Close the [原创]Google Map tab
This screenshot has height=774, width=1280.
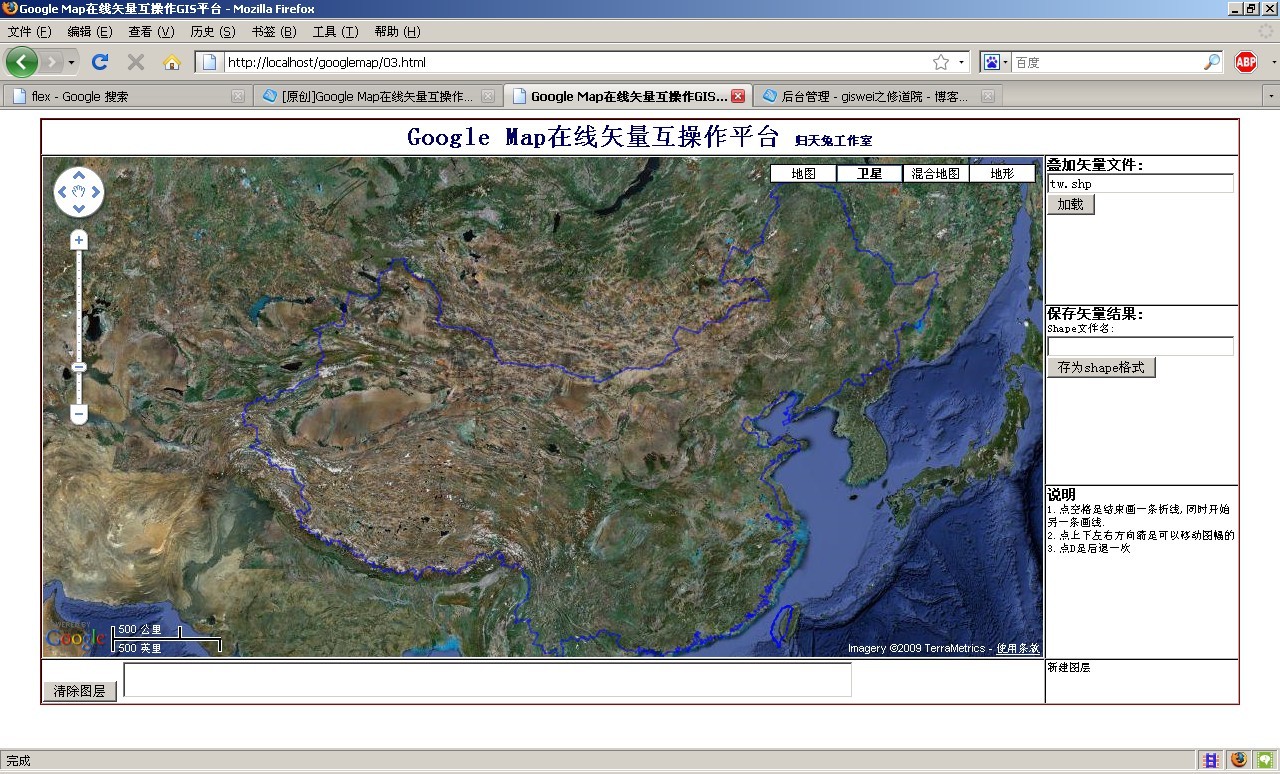pos(487,97)
